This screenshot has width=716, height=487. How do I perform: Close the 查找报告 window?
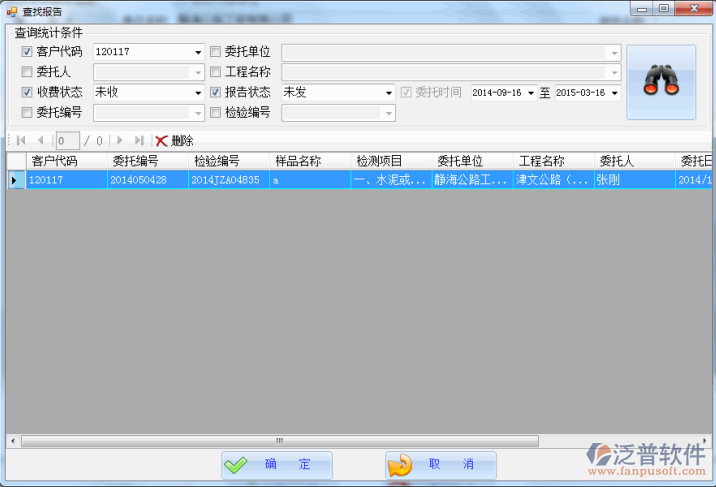tap(694, 8)
